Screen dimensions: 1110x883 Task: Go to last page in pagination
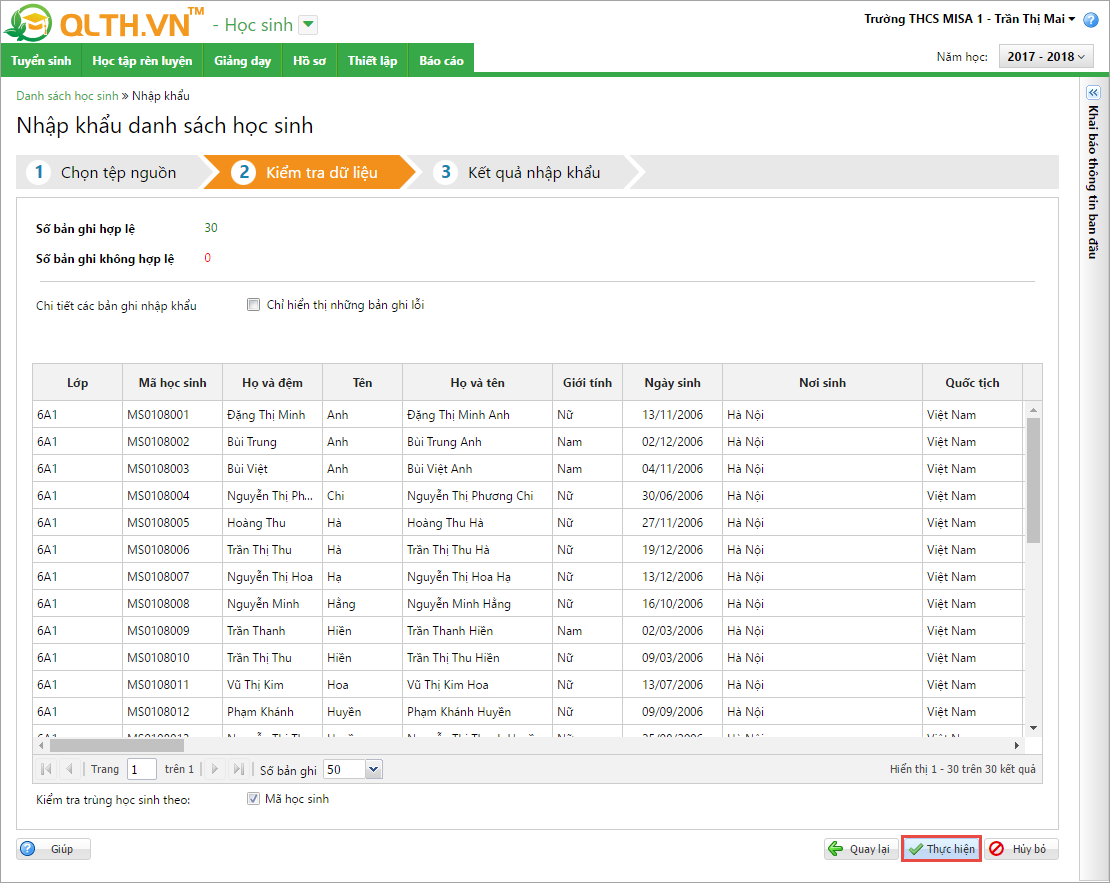point(239,769)
